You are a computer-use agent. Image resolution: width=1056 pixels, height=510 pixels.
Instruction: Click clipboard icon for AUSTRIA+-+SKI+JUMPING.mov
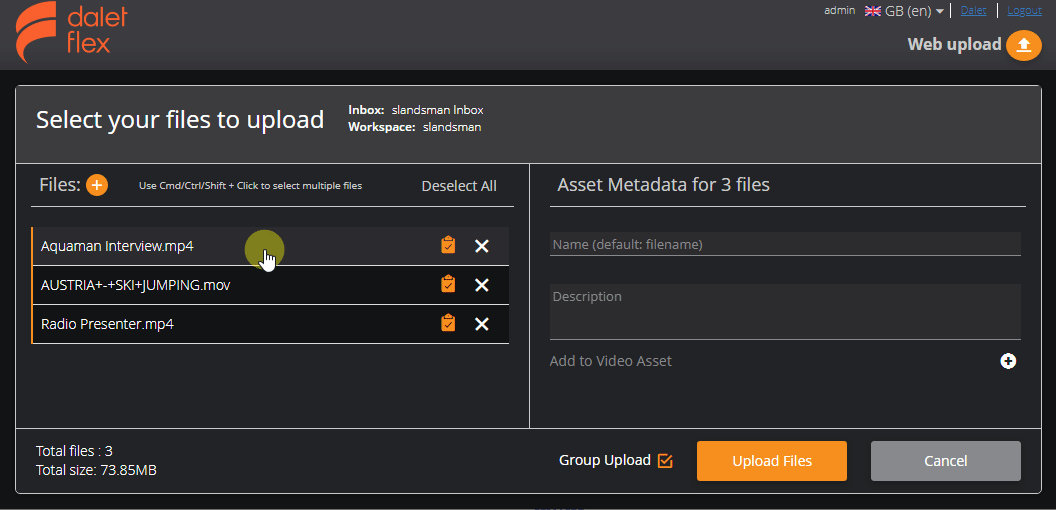click(448, 284)
